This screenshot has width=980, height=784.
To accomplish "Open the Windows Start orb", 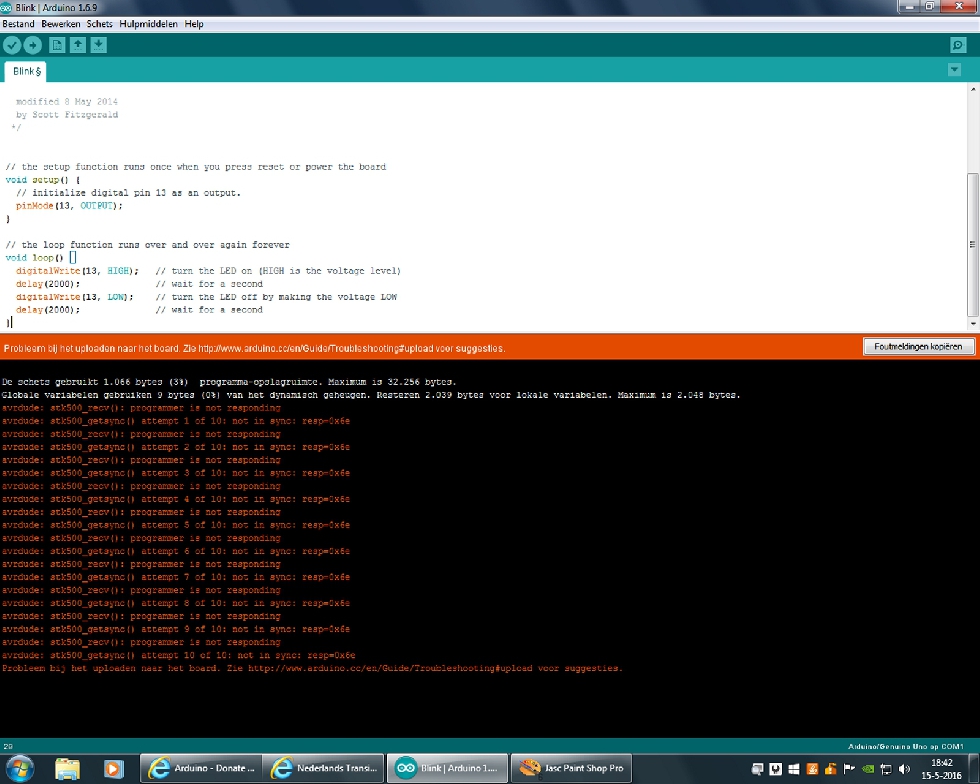I will (x=19, y=768).
